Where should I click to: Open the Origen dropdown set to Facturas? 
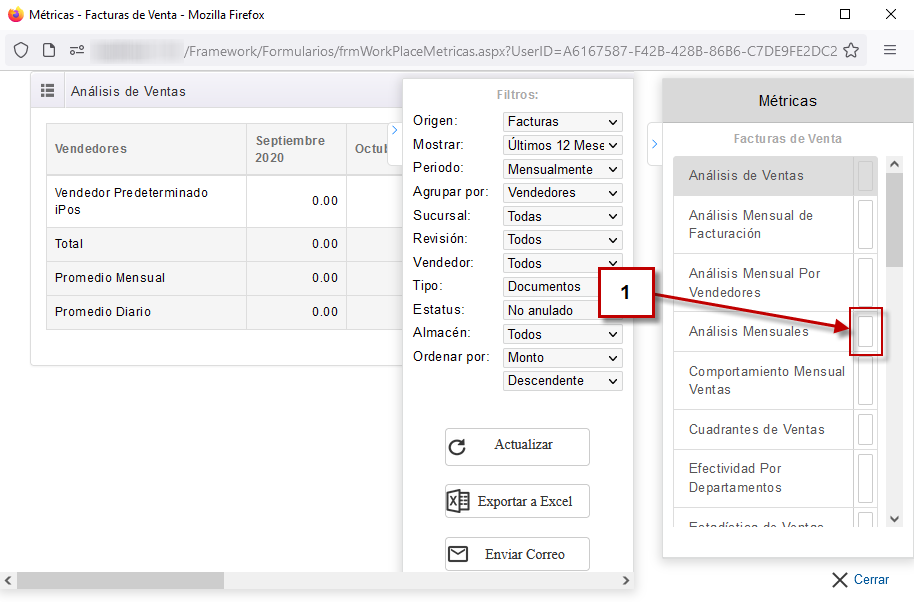click(562, 122)
